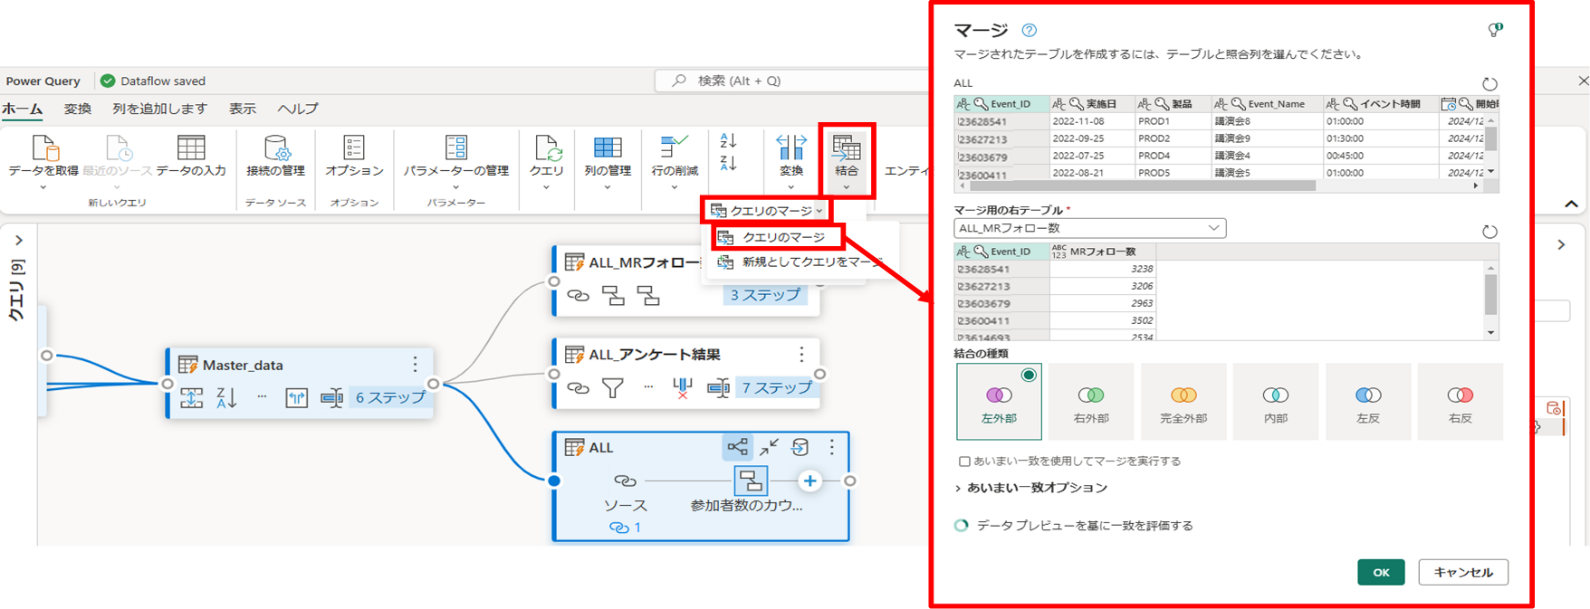Confirm the merge with OK
The image size is (1590, 609).
pyautogui.click(x=1381, y=572)
